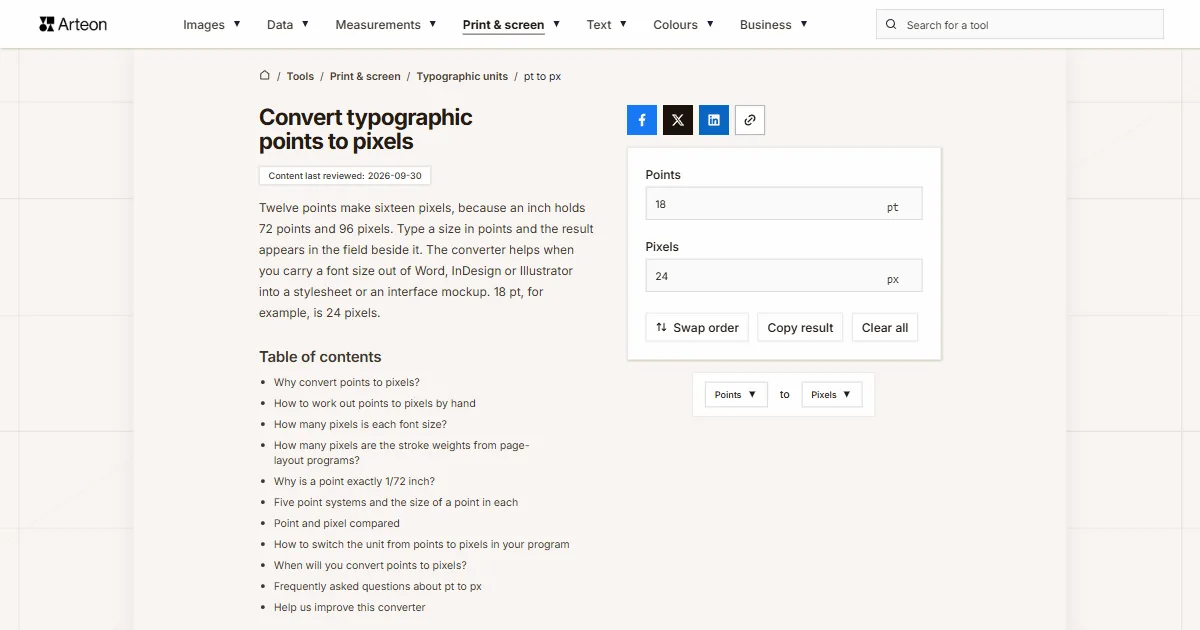1200x630 pixels.
Task: Copy the page link icon
Action: tap(750, 120)
